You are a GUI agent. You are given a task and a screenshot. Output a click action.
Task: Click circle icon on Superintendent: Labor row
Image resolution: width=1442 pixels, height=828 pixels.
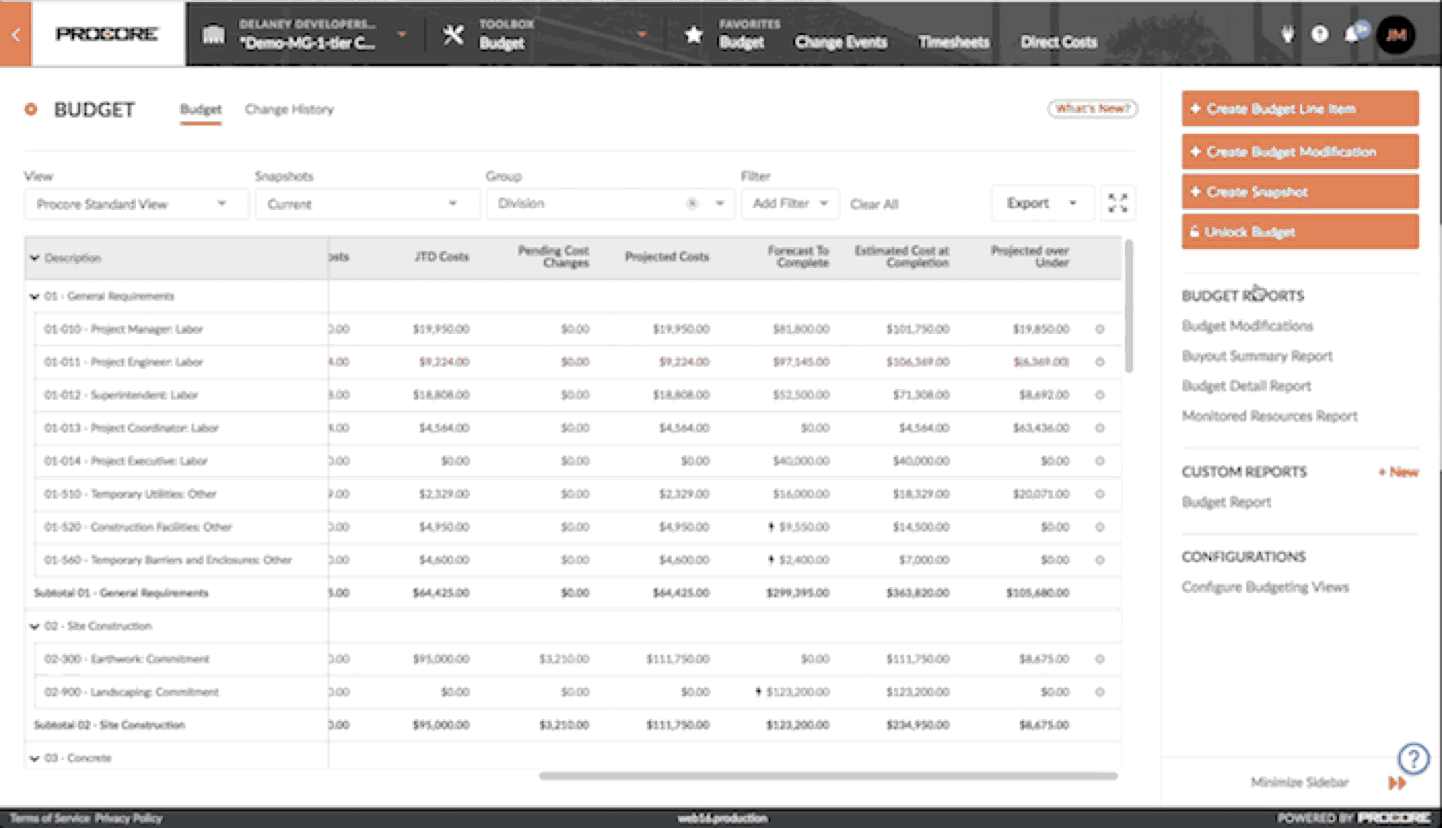[1100, 395]
